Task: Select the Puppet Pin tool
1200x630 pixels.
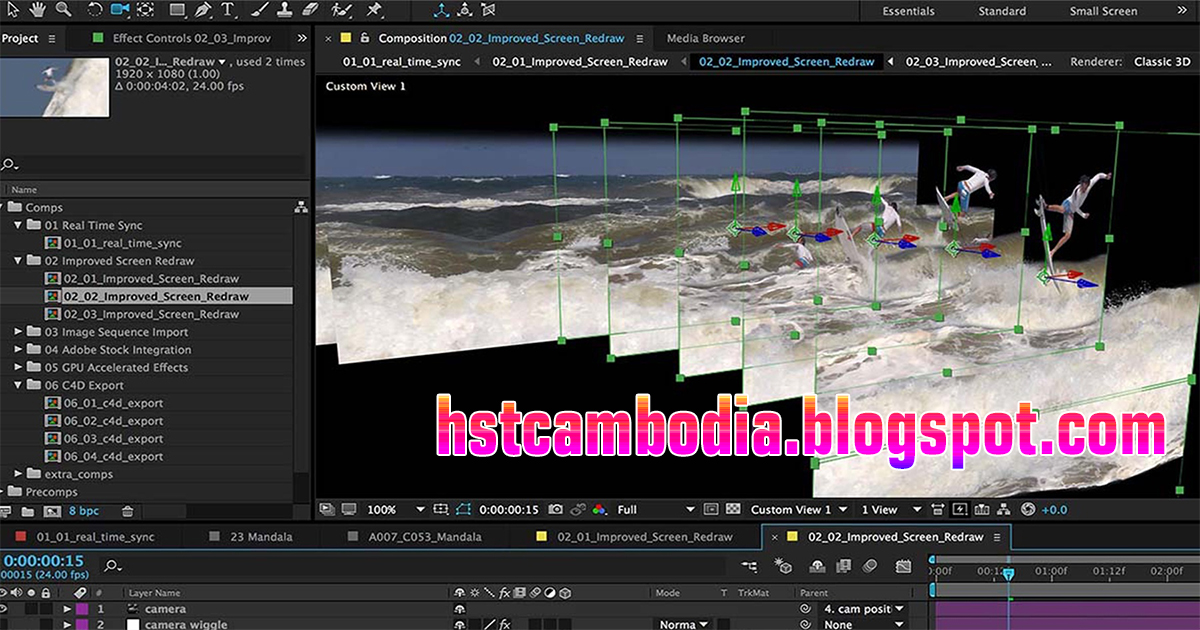Action: tap(375, 10)
